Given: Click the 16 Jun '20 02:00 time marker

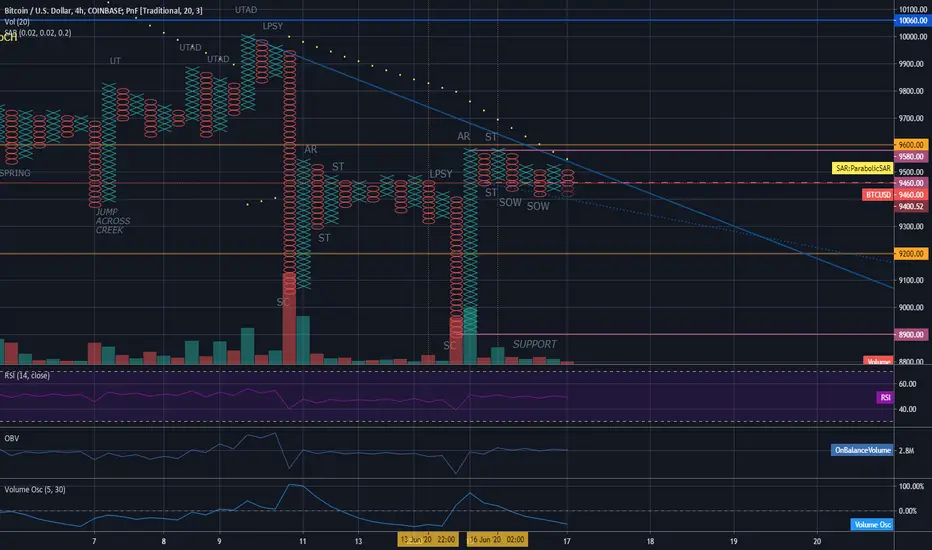Looking at the screenshot, I should pyautogui.click(x=496, y=539).
